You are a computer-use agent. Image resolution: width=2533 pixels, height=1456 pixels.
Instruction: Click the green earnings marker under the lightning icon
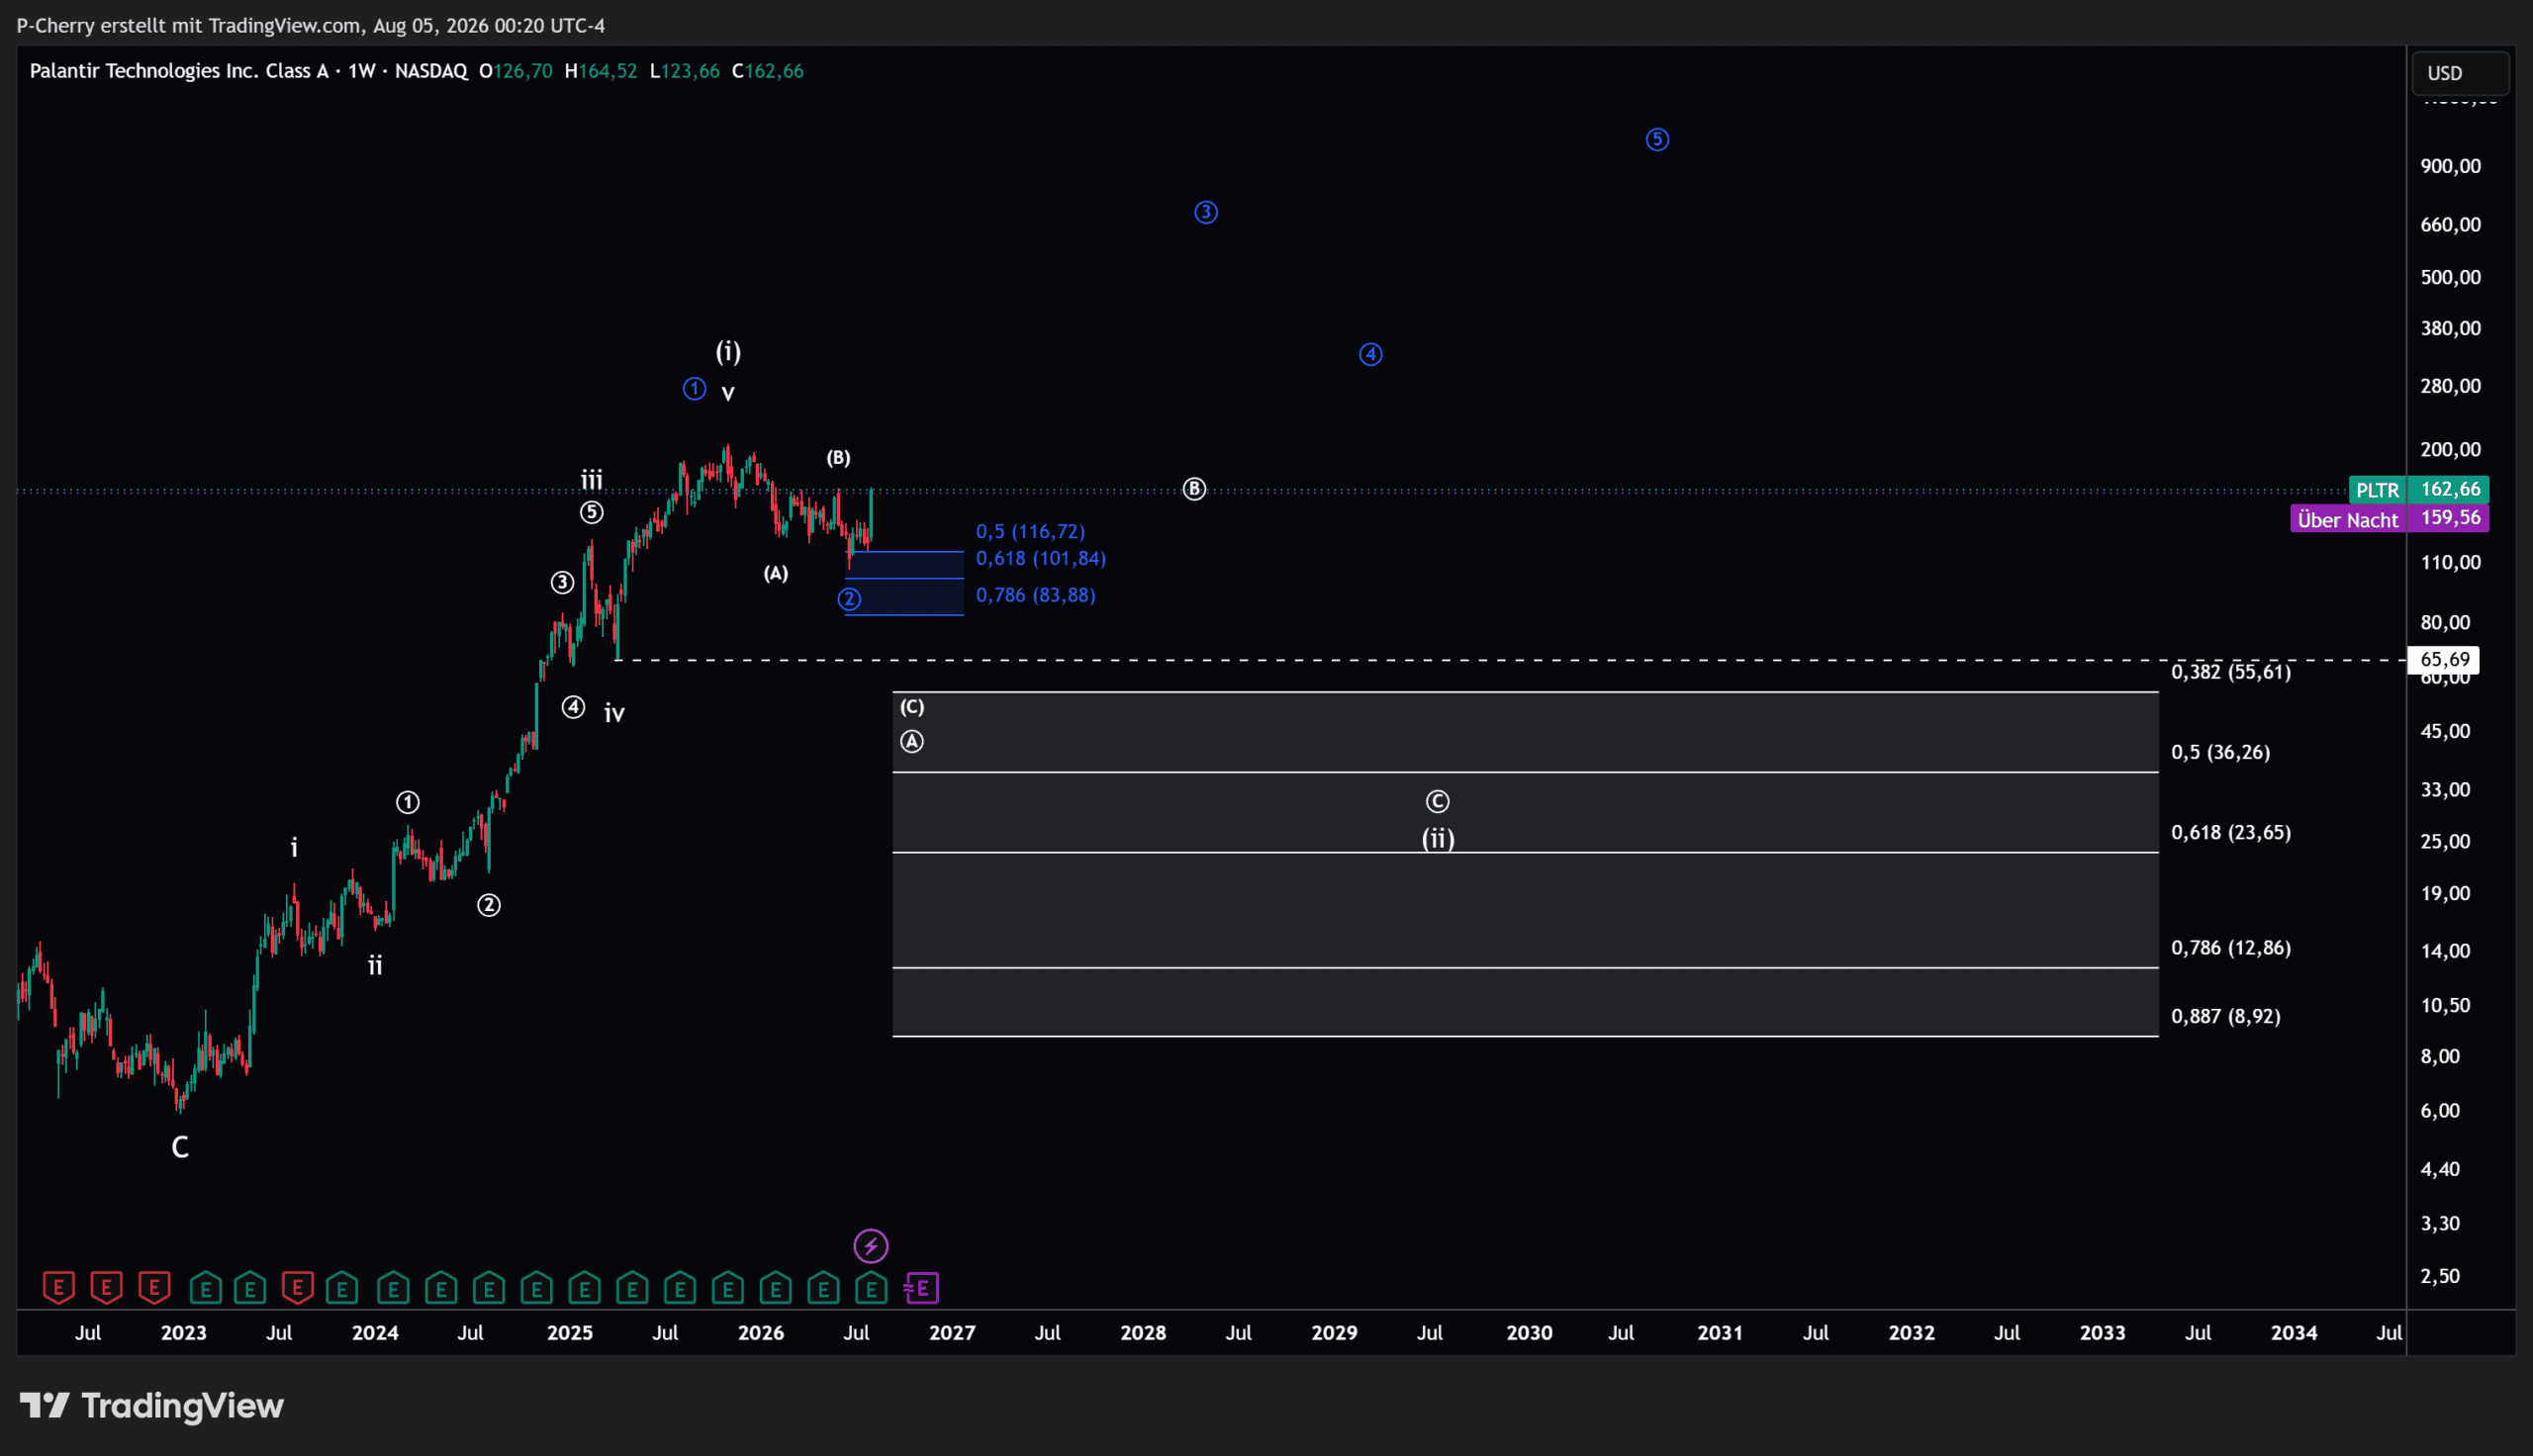click(x=871, y=1288)
